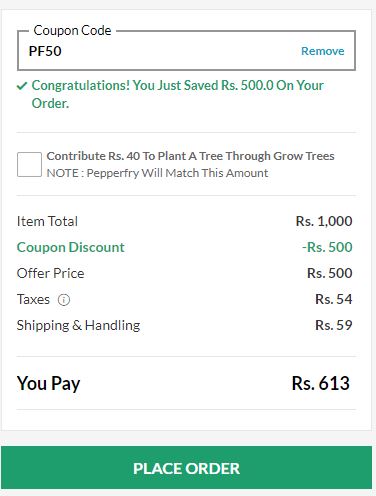376x496 pixels.
Task: Click the Coupon Discount label
Action: (71, 247)
